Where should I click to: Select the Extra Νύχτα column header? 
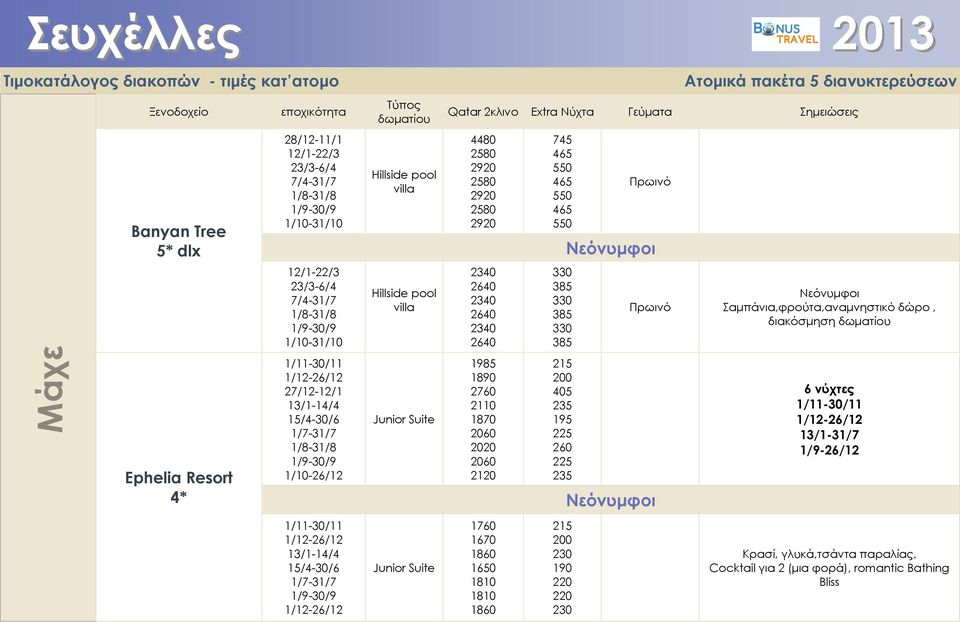(562, 112)
